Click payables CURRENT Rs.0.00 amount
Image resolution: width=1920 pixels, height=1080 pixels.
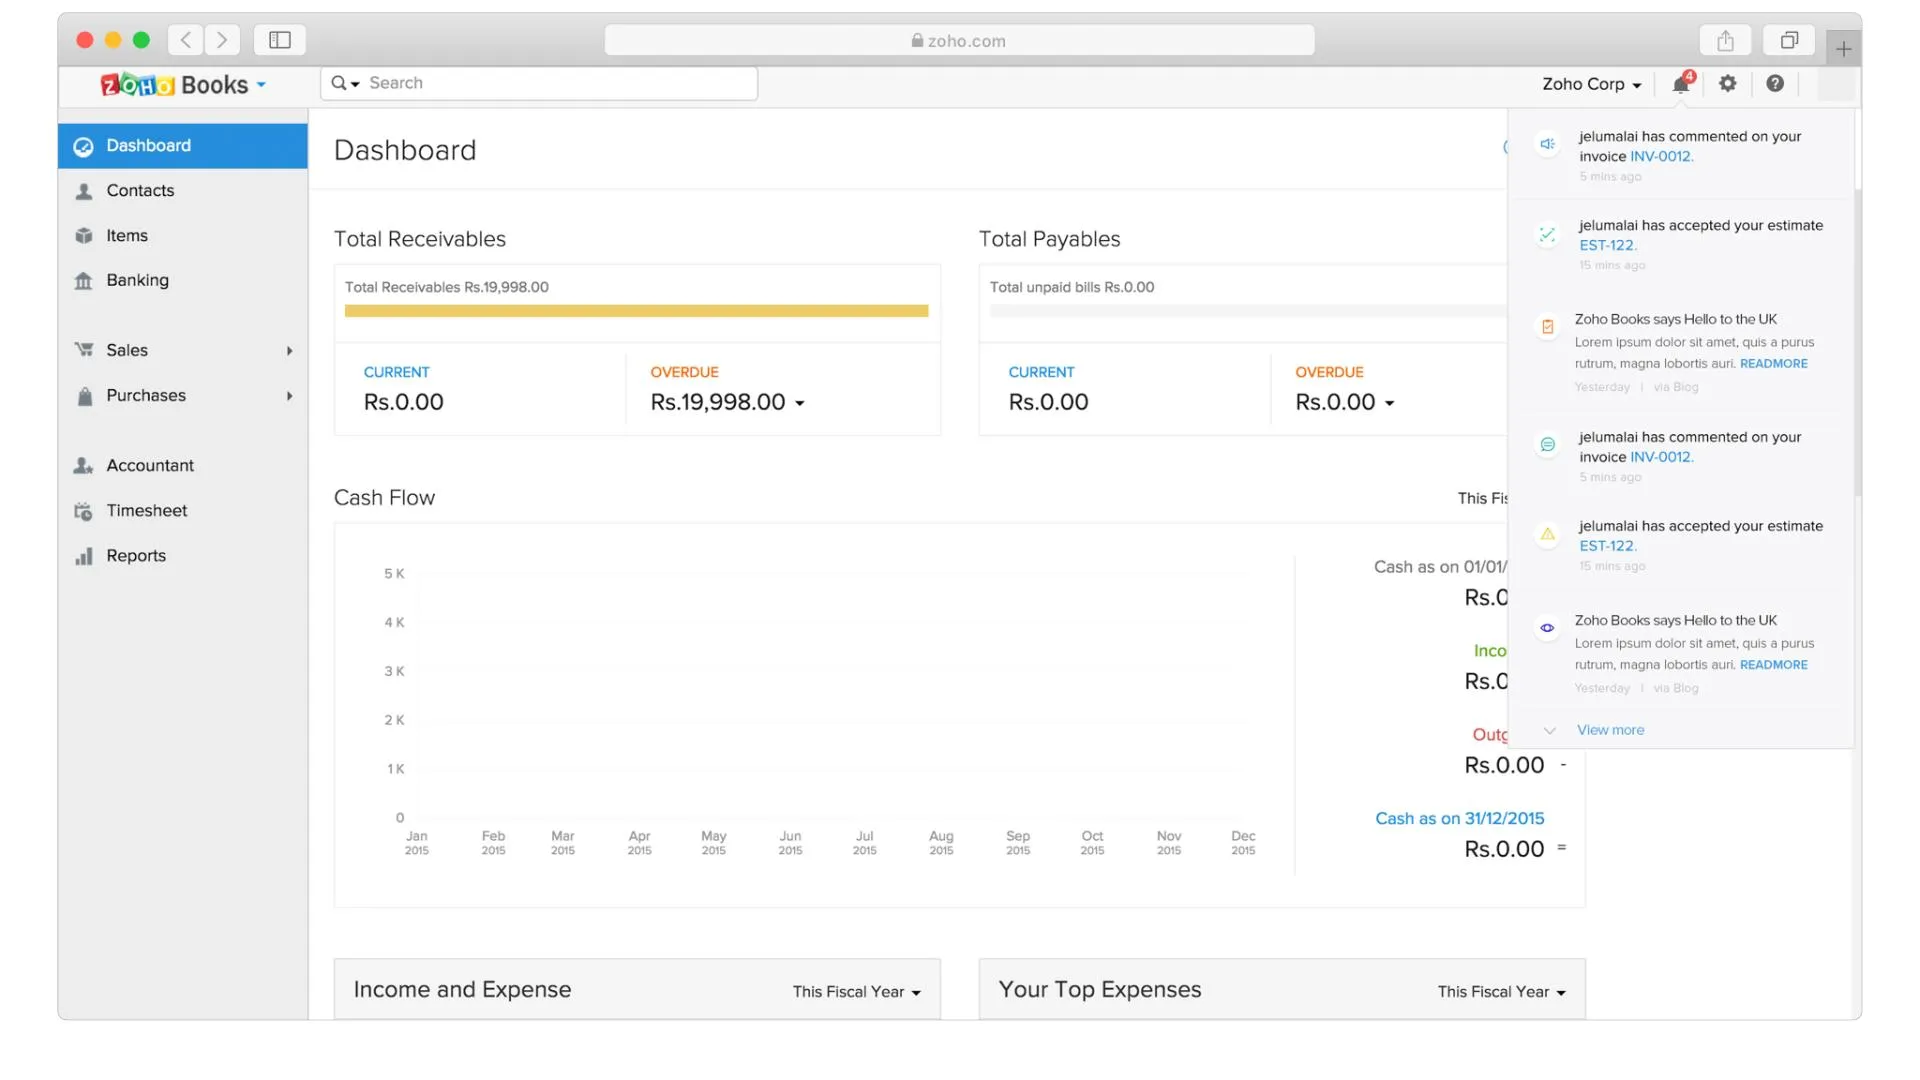(x=1048, y=402)
